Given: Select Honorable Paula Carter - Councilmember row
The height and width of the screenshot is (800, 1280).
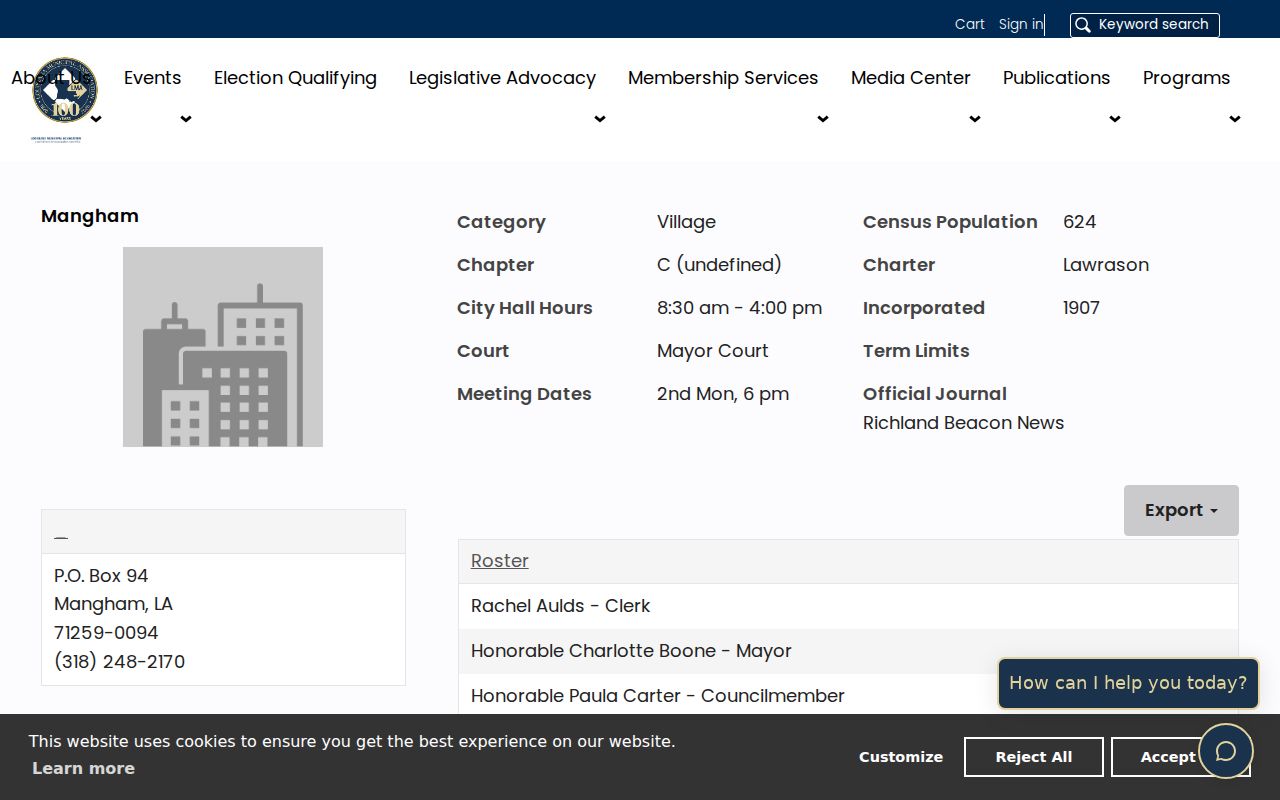Looking at the screenshot, I should pyautogui.click(x=848, y=696).
